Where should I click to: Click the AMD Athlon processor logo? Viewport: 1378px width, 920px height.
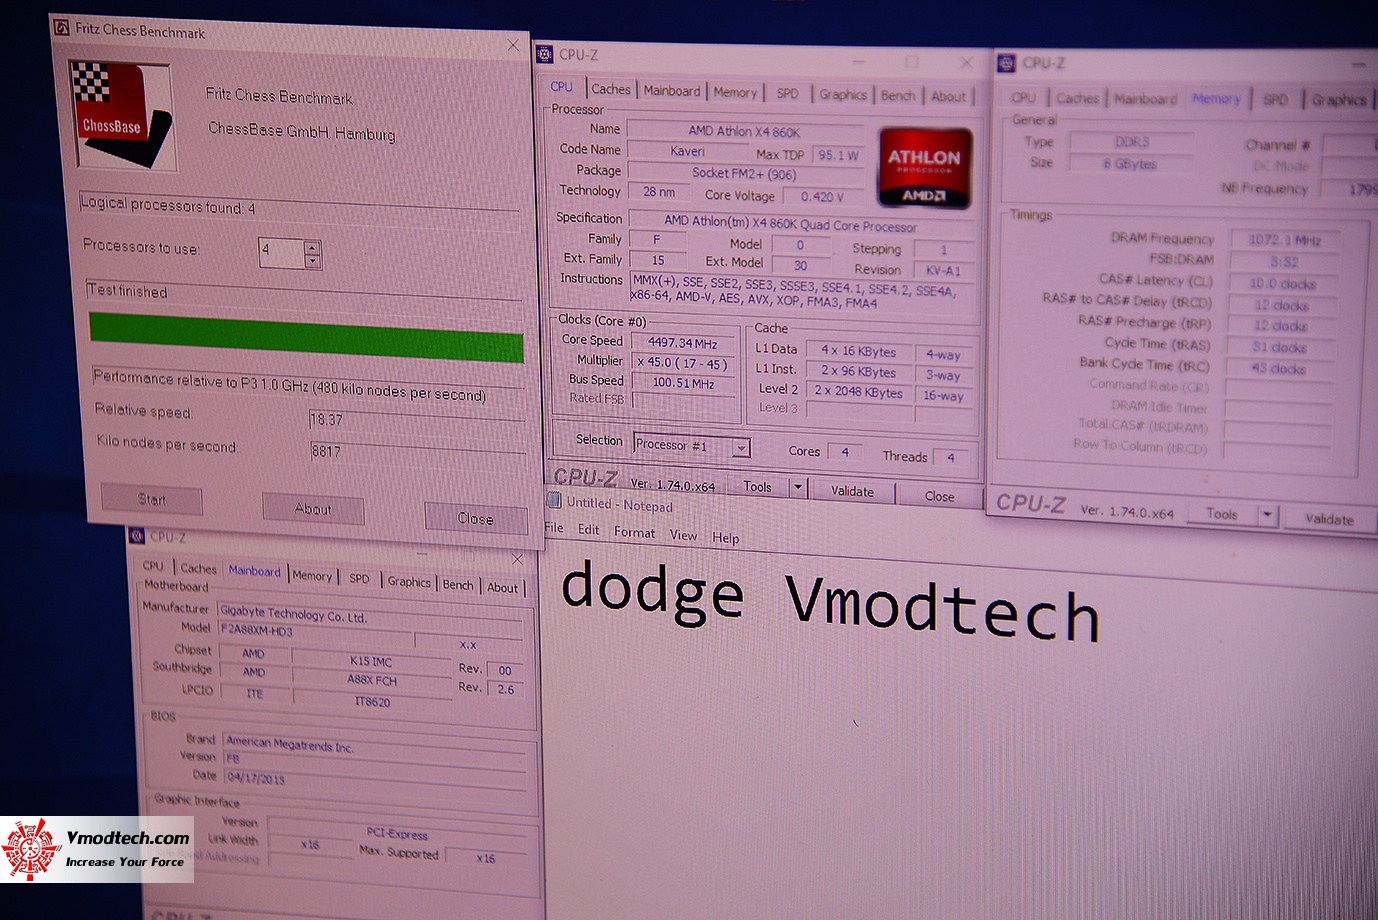tap(924, 167)
